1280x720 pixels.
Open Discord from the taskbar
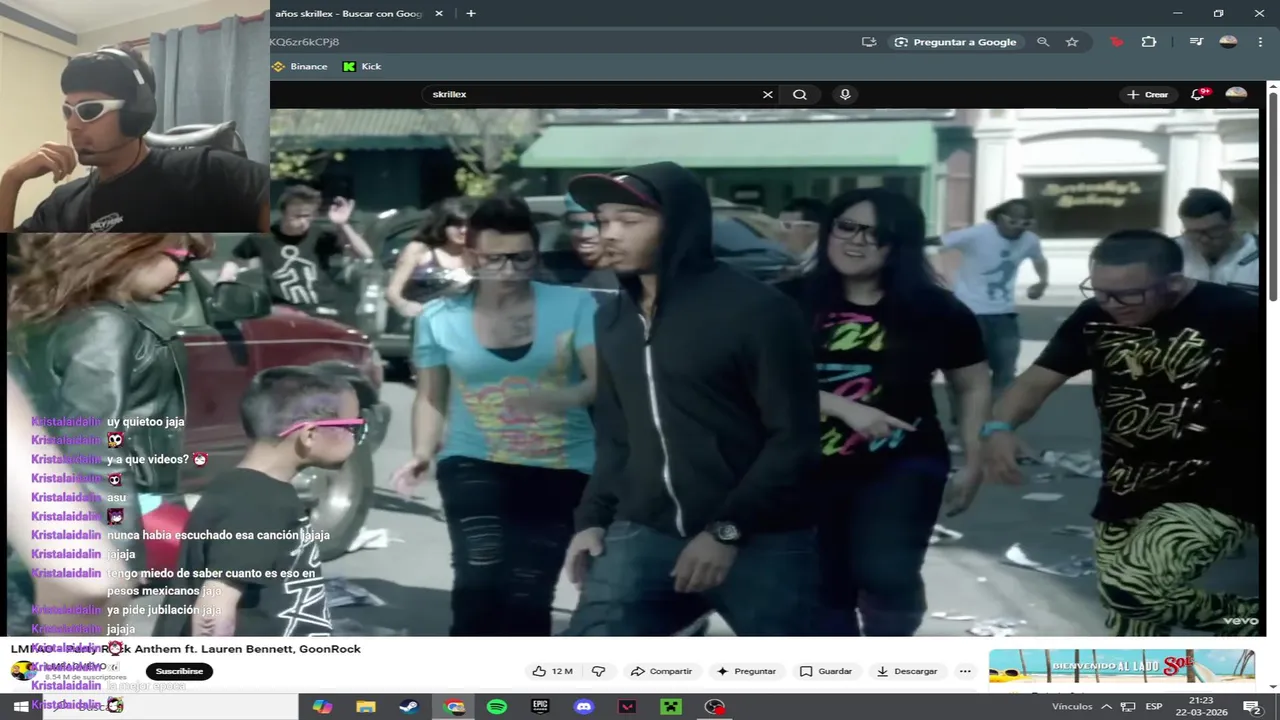point(584,706)
